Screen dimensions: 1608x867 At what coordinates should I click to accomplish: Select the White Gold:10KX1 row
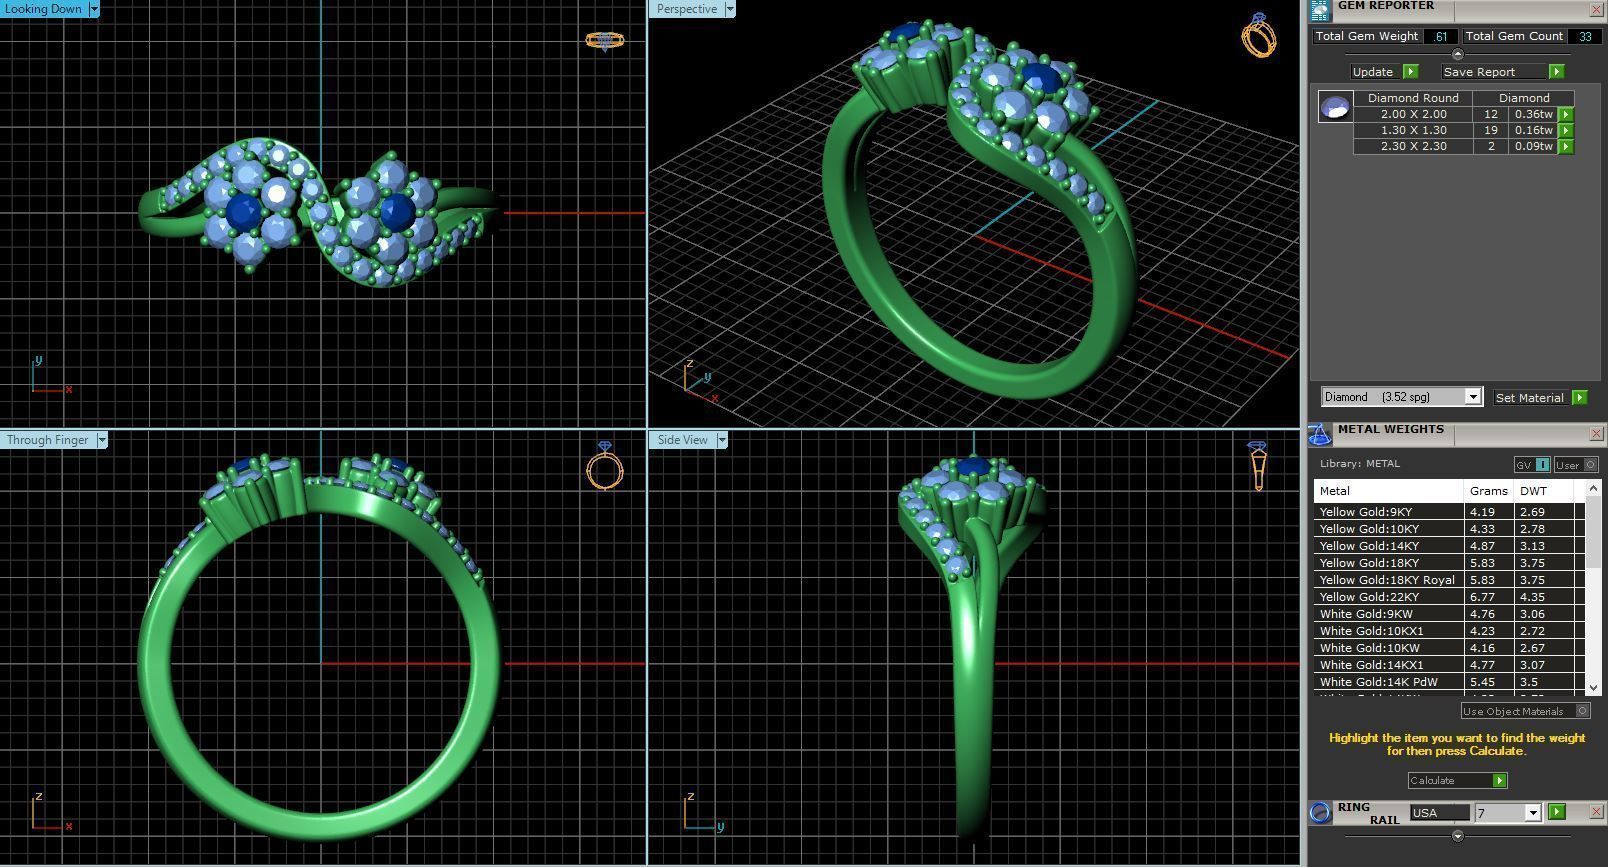1449,631
